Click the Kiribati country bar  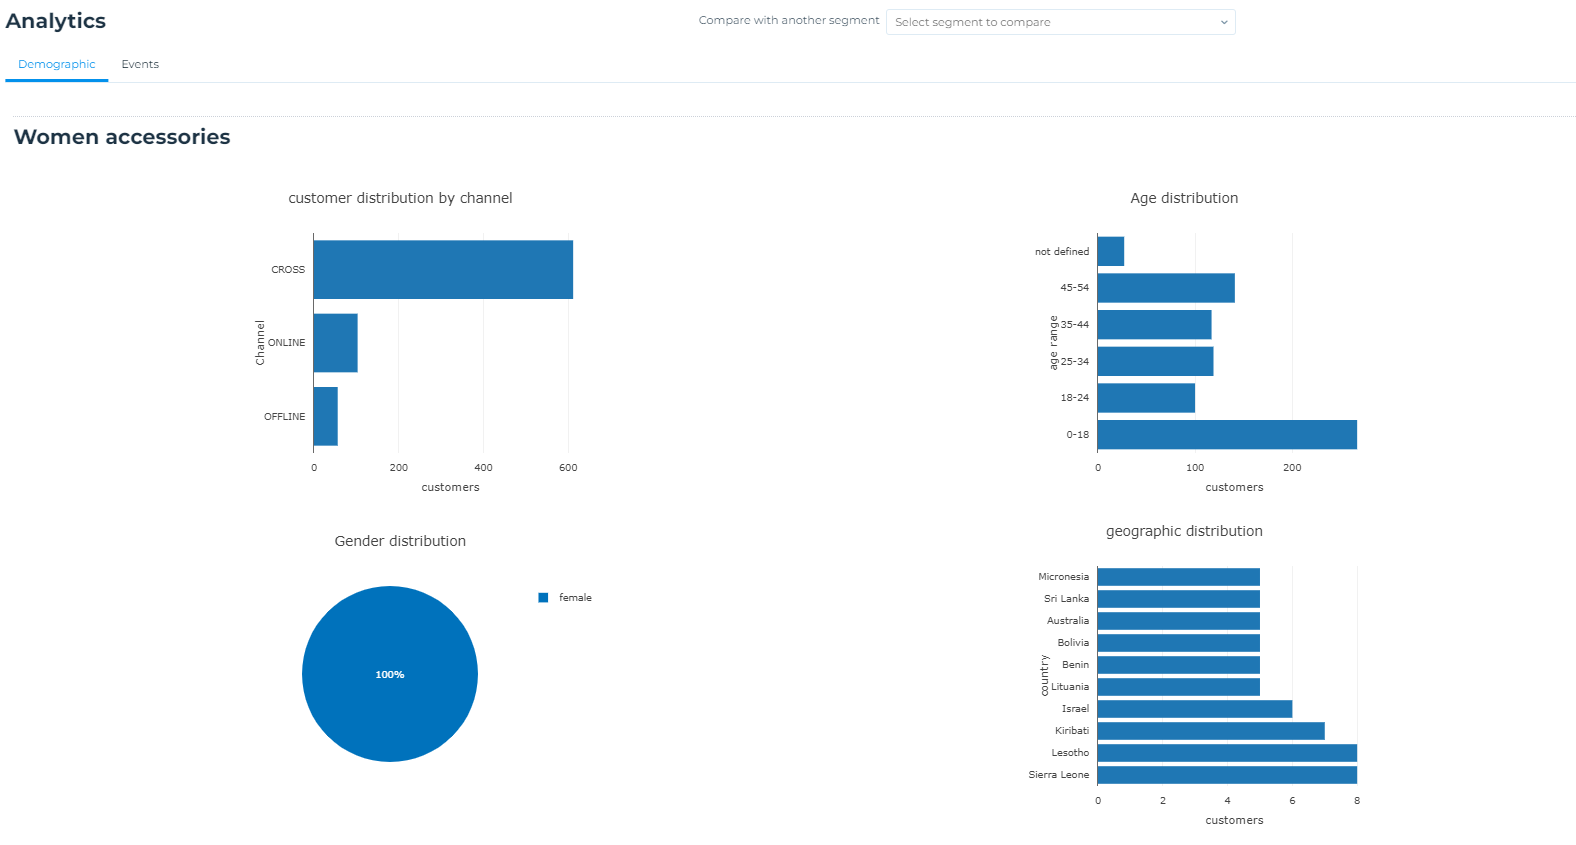pos(1211,731)
